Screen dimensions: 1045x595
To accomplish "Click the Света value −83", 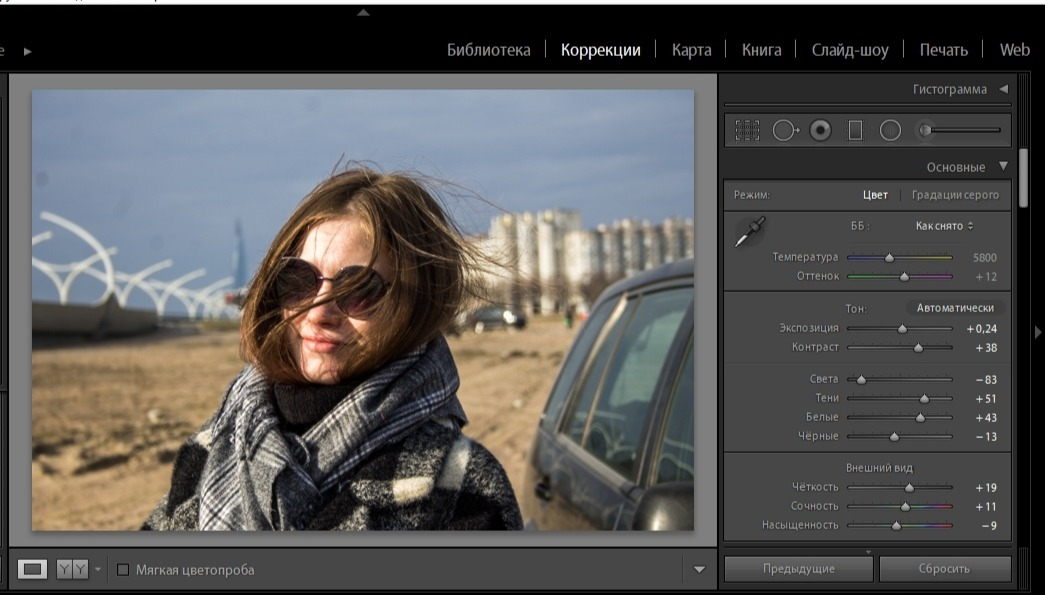I will 986,380.
